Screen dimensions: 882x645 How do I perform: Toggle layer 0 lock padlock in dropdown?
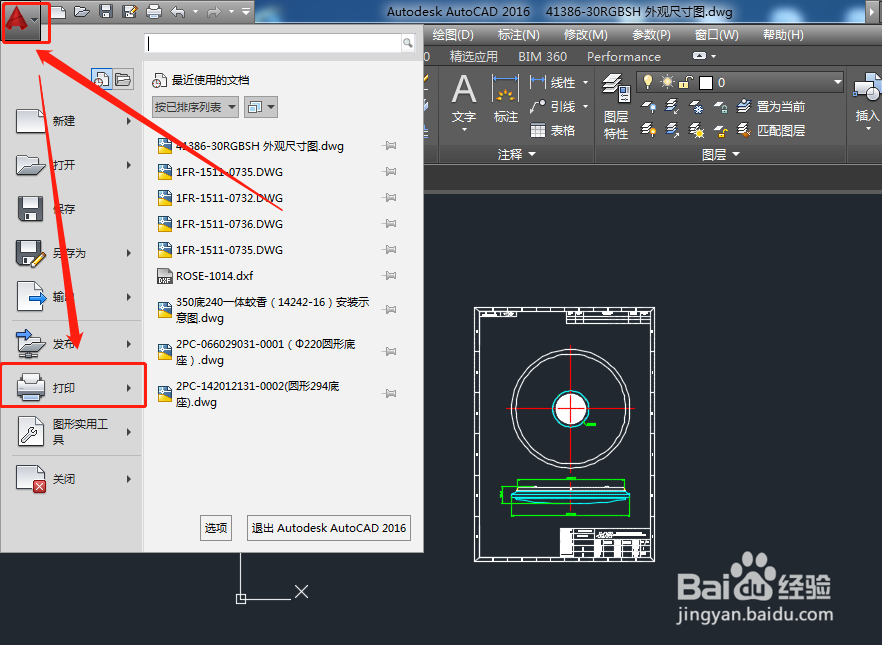coord(685,83)
